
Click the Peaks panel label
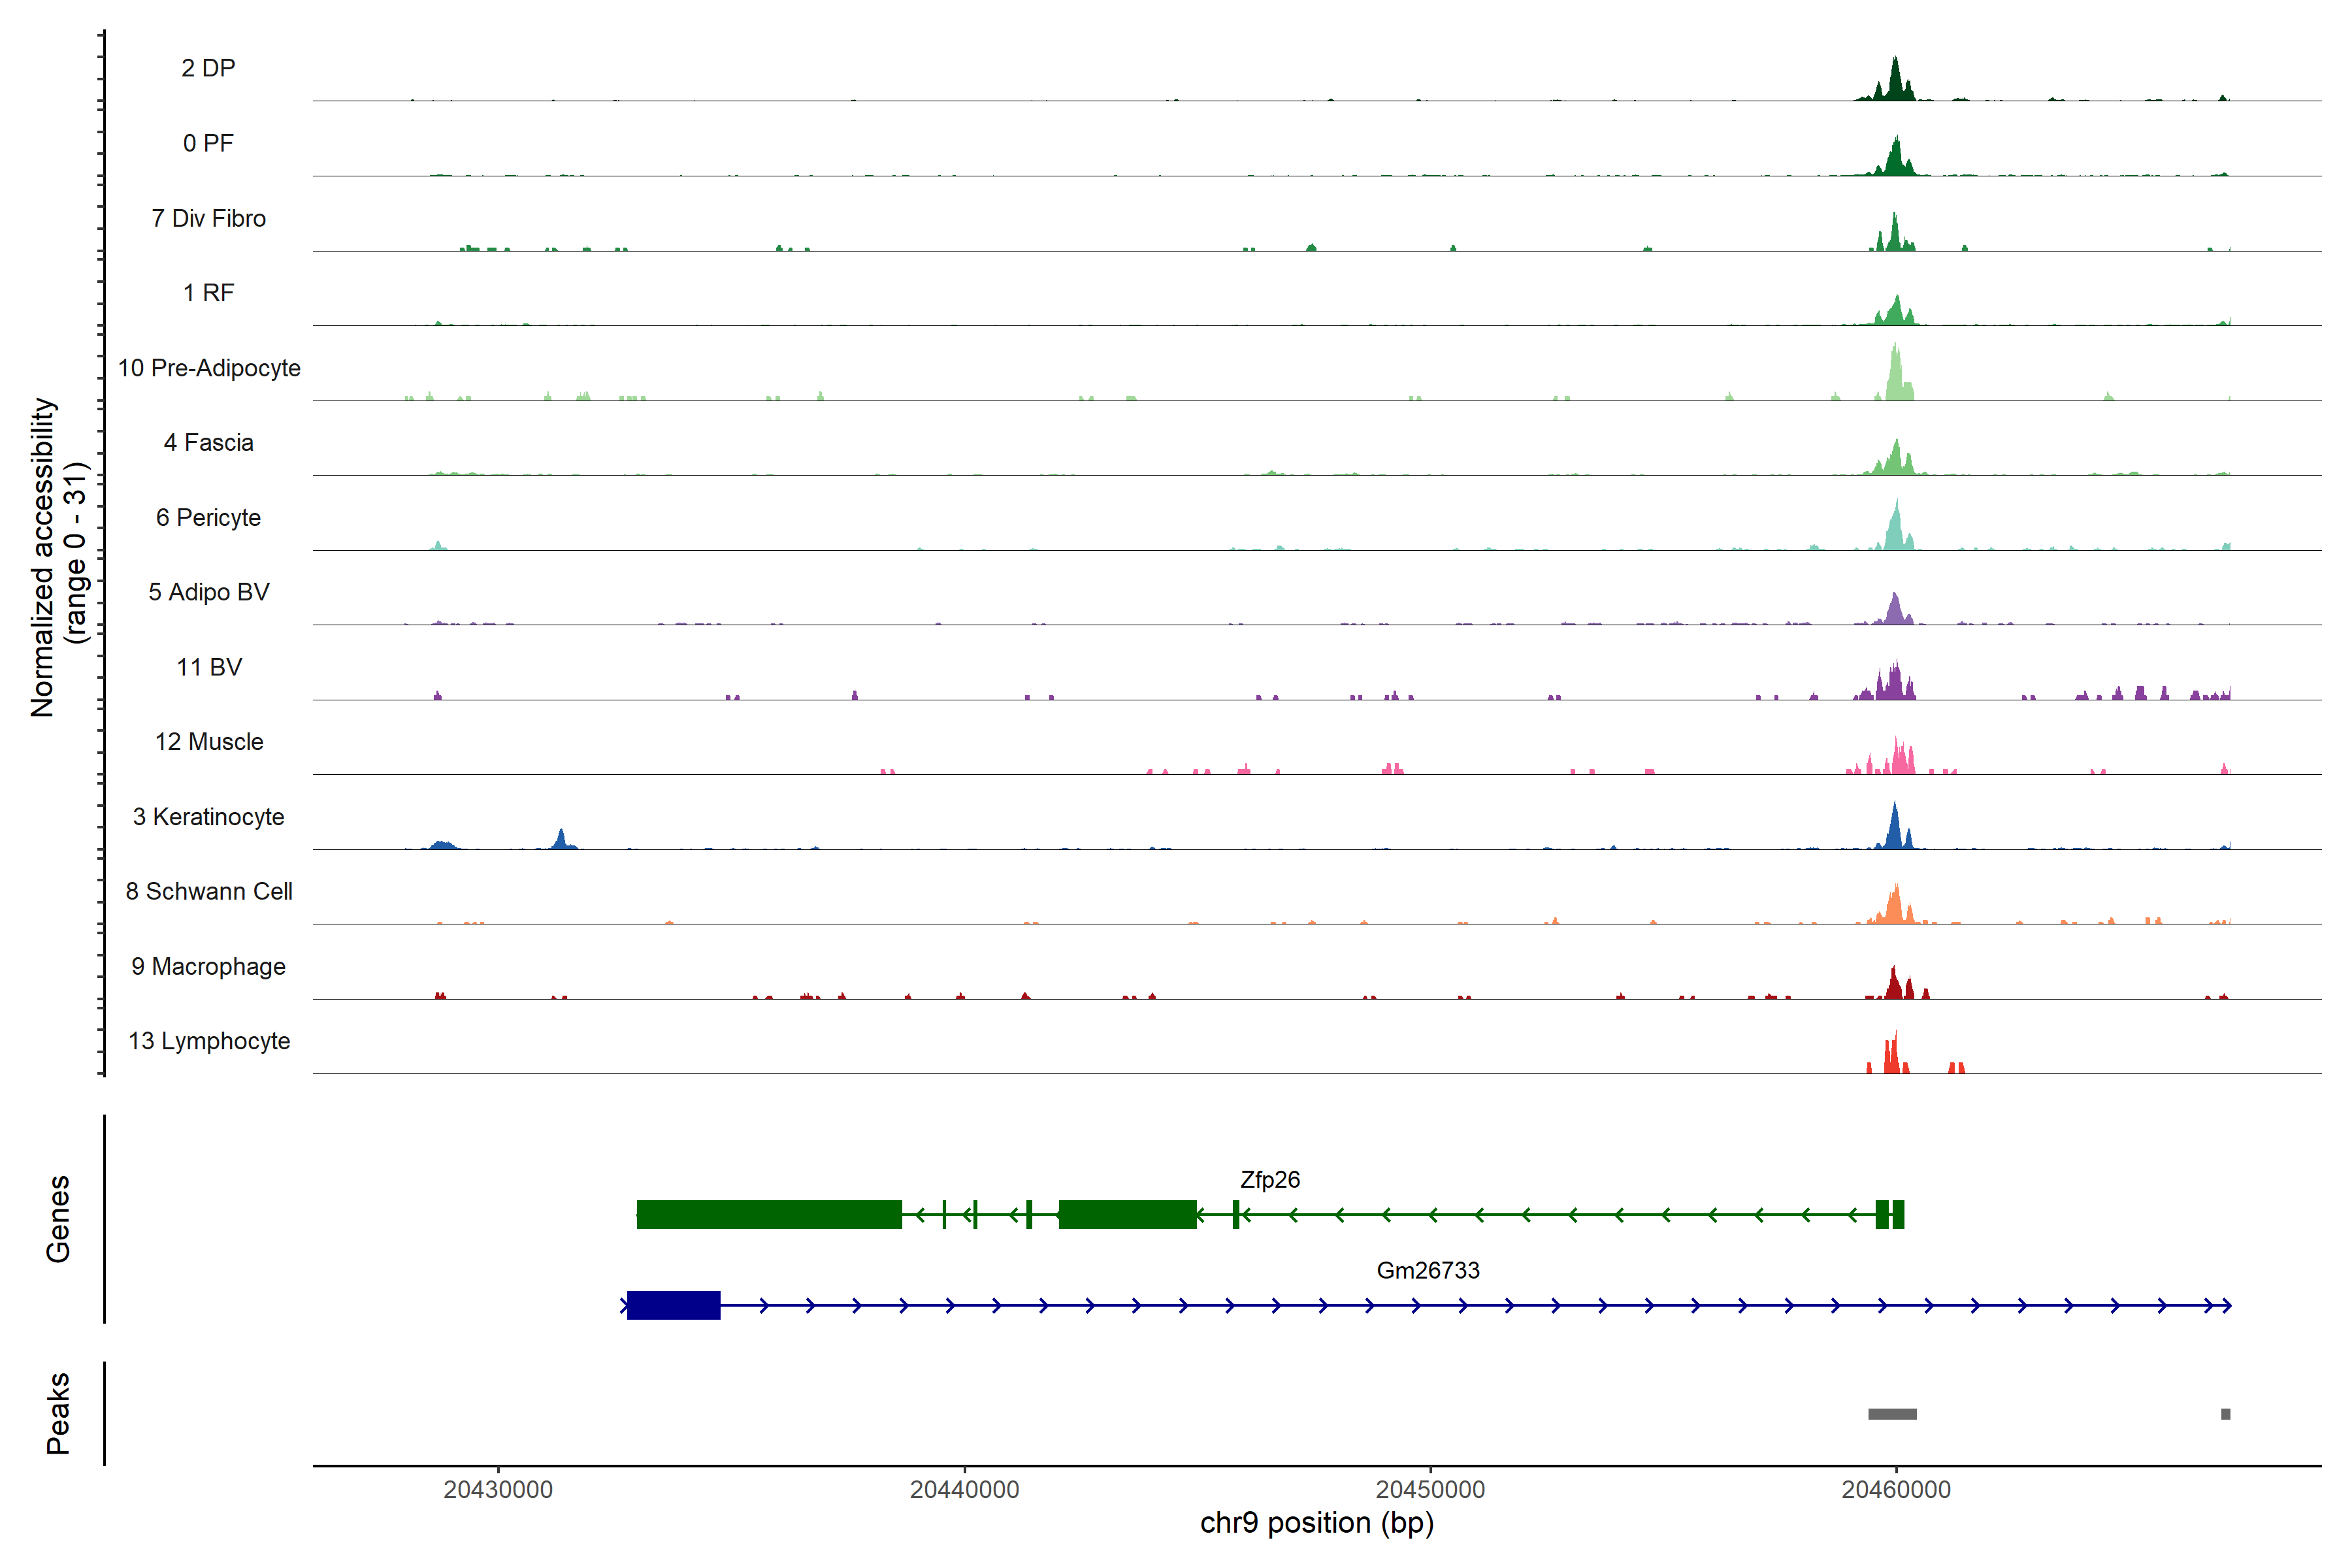click(58, 1413)
